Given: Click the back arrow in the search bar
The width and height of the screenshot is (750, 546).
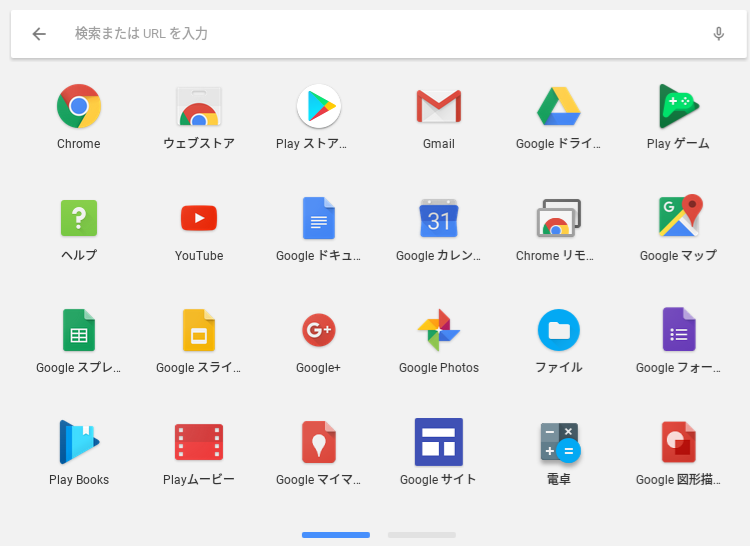Looking at the screenshot, I should 39,34.
